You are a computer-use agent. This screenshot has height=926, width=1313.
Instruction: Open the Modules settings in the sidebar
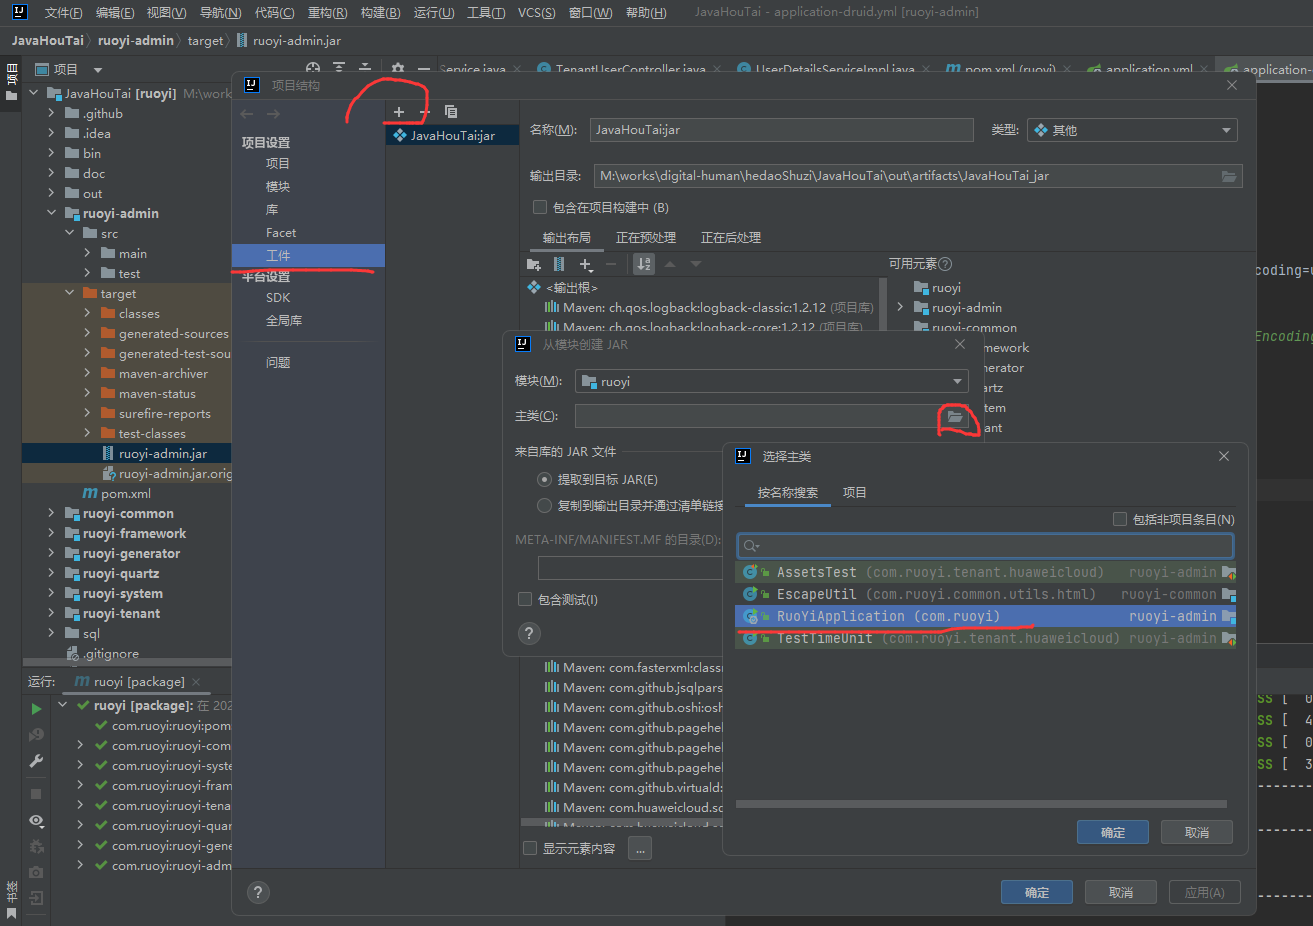click(x=278, y=186)
